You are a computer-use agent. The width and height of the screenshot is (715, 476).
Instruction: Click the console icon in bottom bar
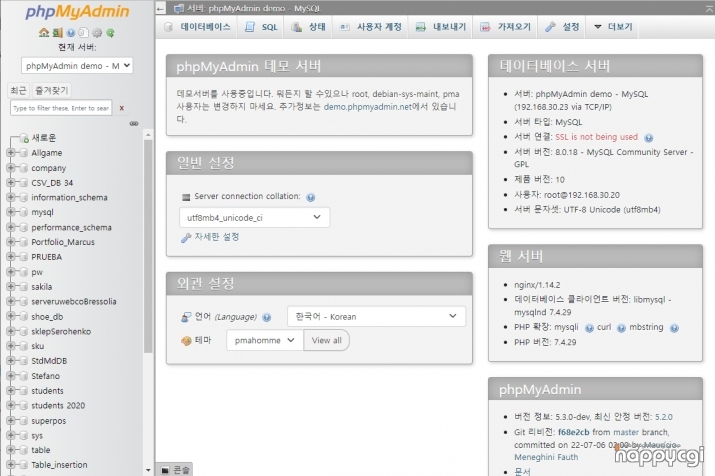(165, 470)
